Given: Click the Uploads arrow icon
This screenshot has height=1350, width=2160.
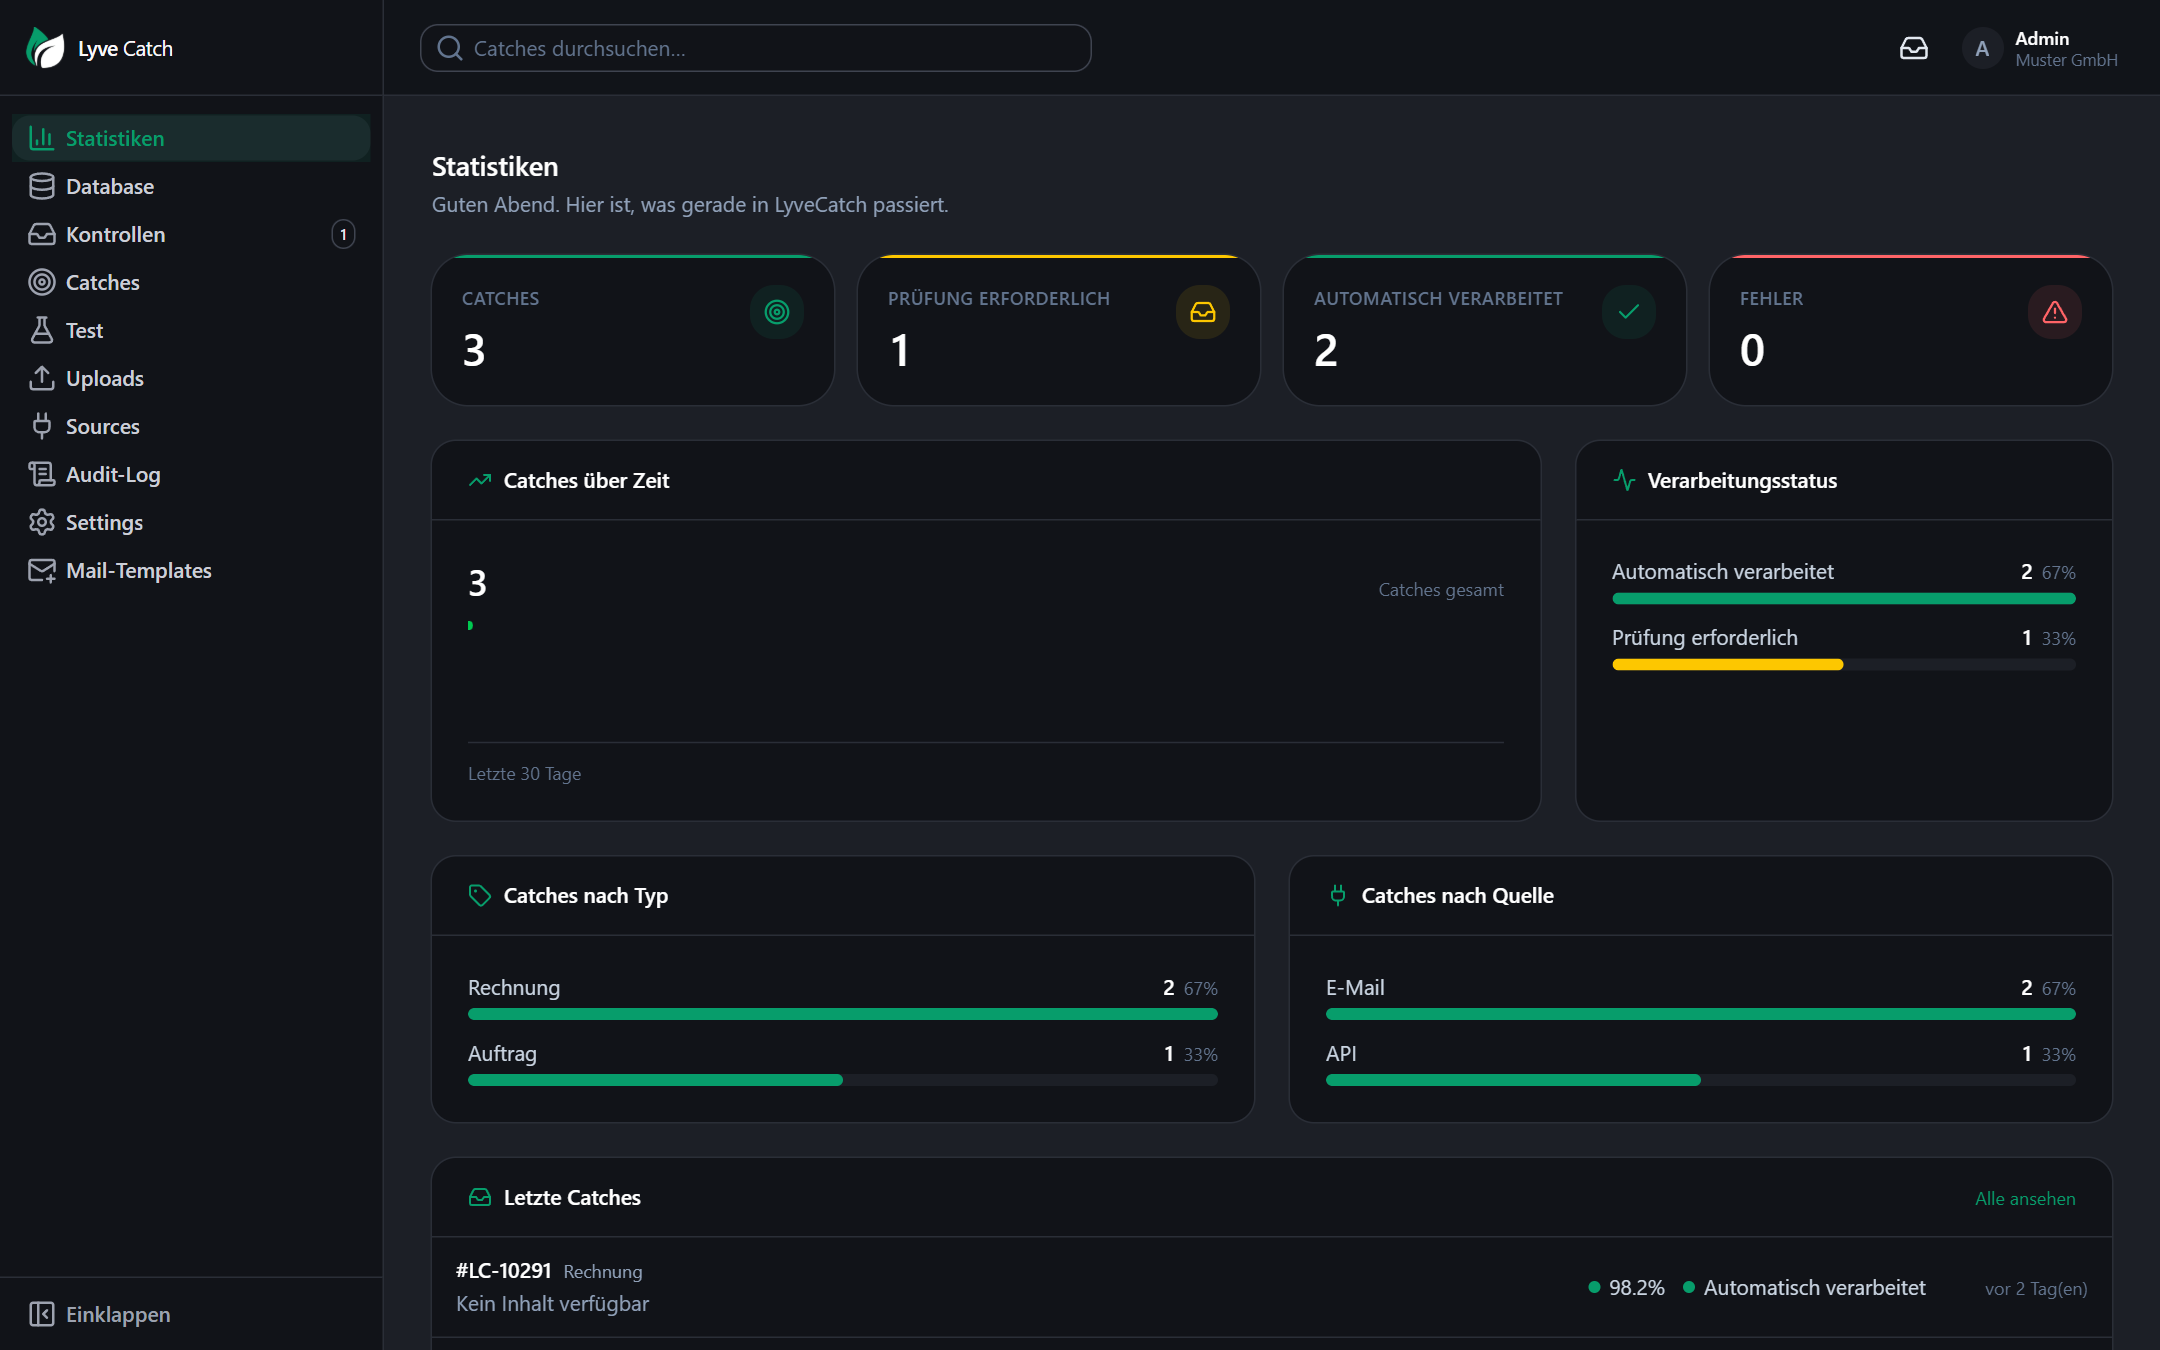Looking at the screenshot, I should pos(42,378).
